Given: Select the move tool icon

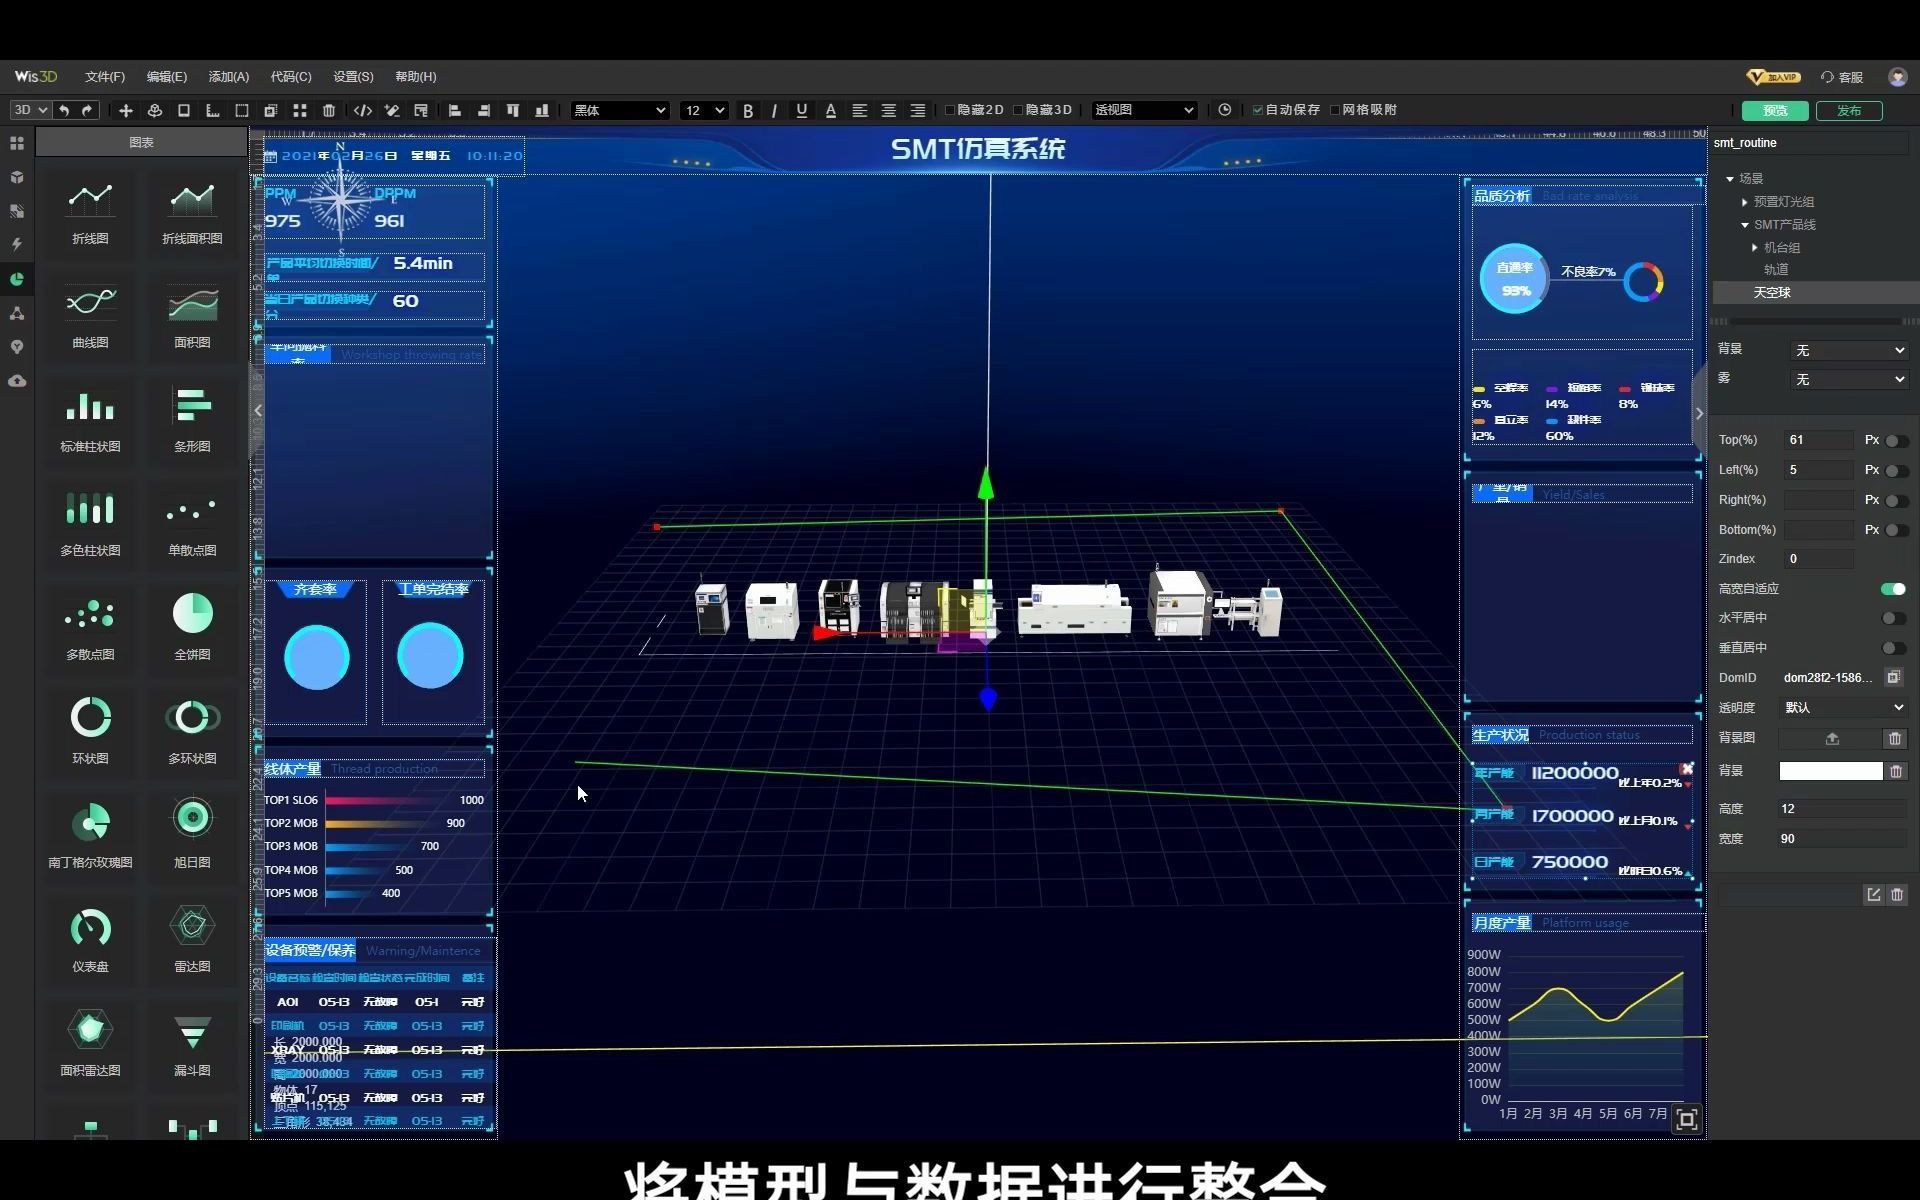Looking at the screenshot, I should pyautogui.click(x=125, y=110).
